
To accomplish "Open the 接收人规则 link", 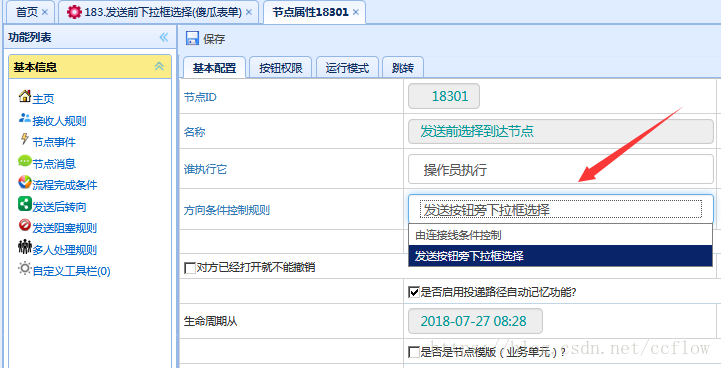I will click(x=59, y=121).
